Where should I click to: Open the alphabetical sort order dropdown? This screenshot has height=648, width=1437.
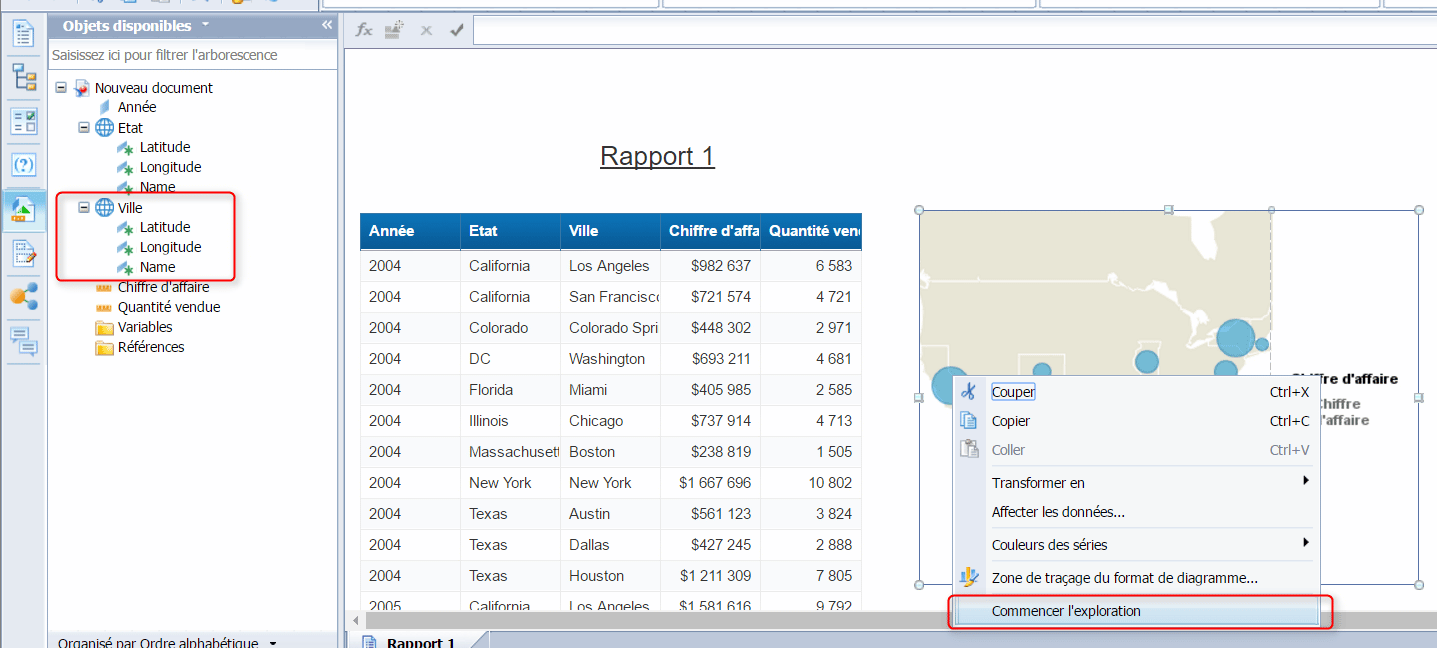(273, 643)
